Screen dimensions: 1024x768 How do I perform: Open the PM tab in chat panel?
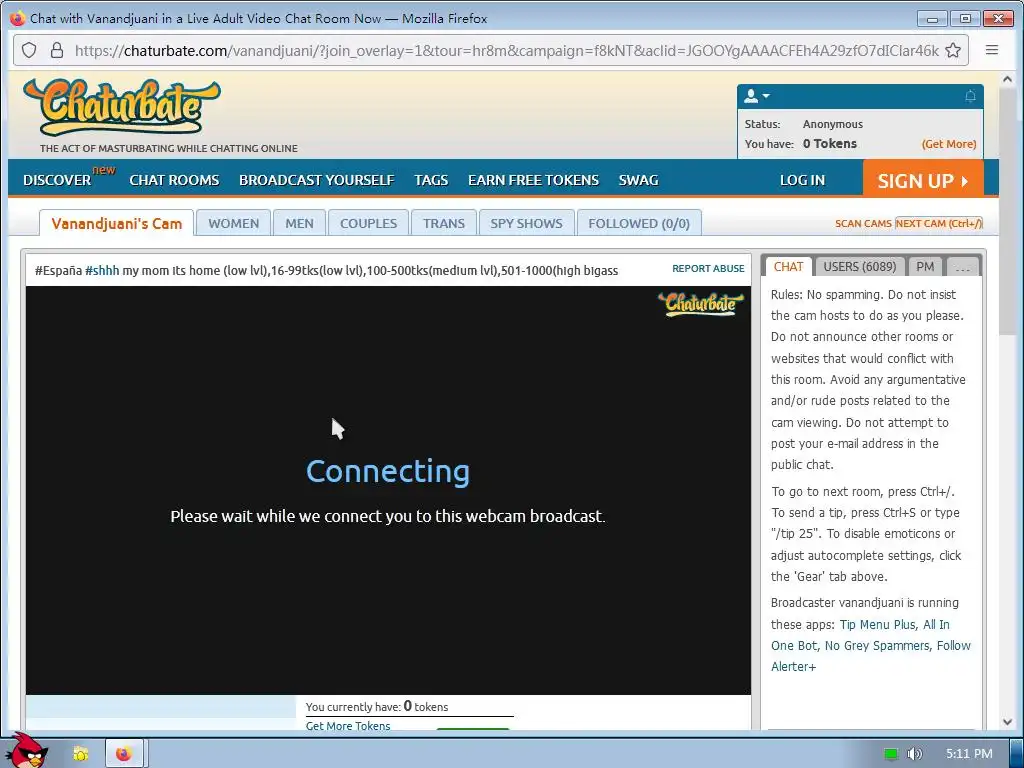(x=925, y=266)
